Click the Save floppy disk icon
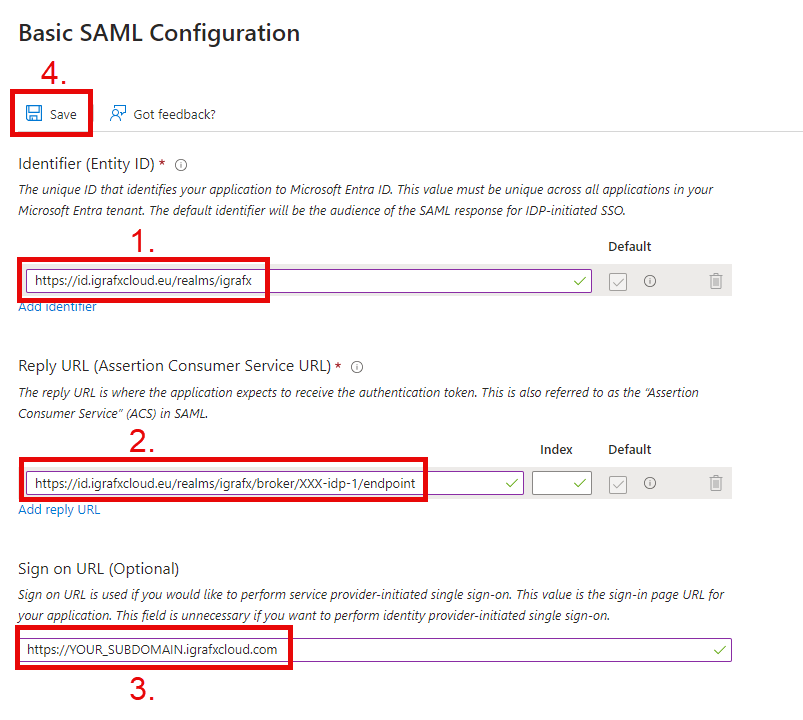Screen dimensions: 803x720 coord(34,114)
